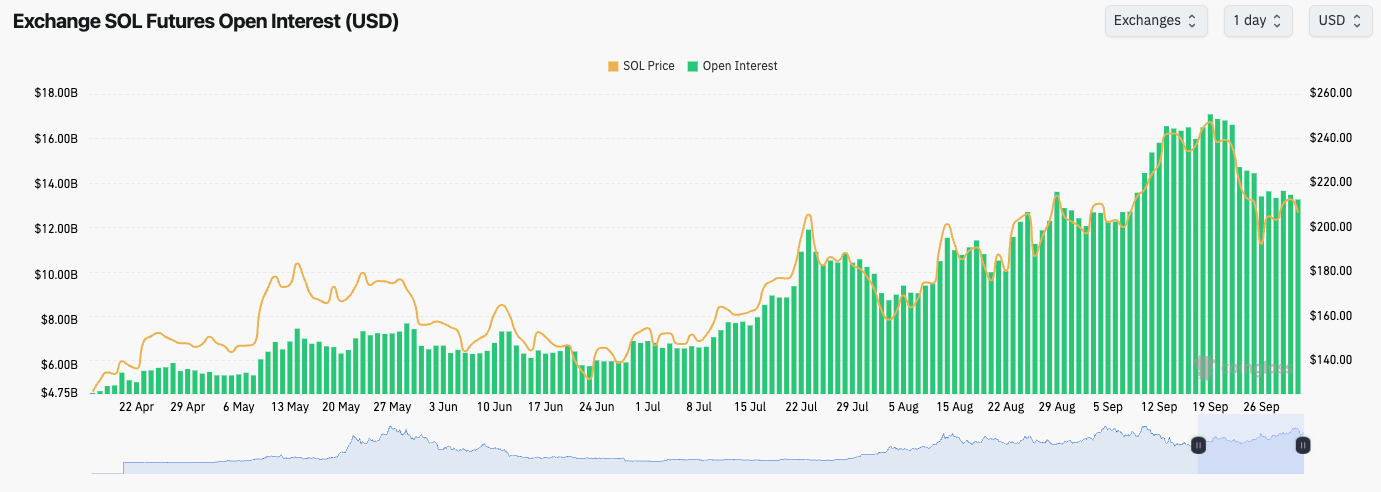
Task: Click the $240.00 right axis label
Action: pos(1330,138)
